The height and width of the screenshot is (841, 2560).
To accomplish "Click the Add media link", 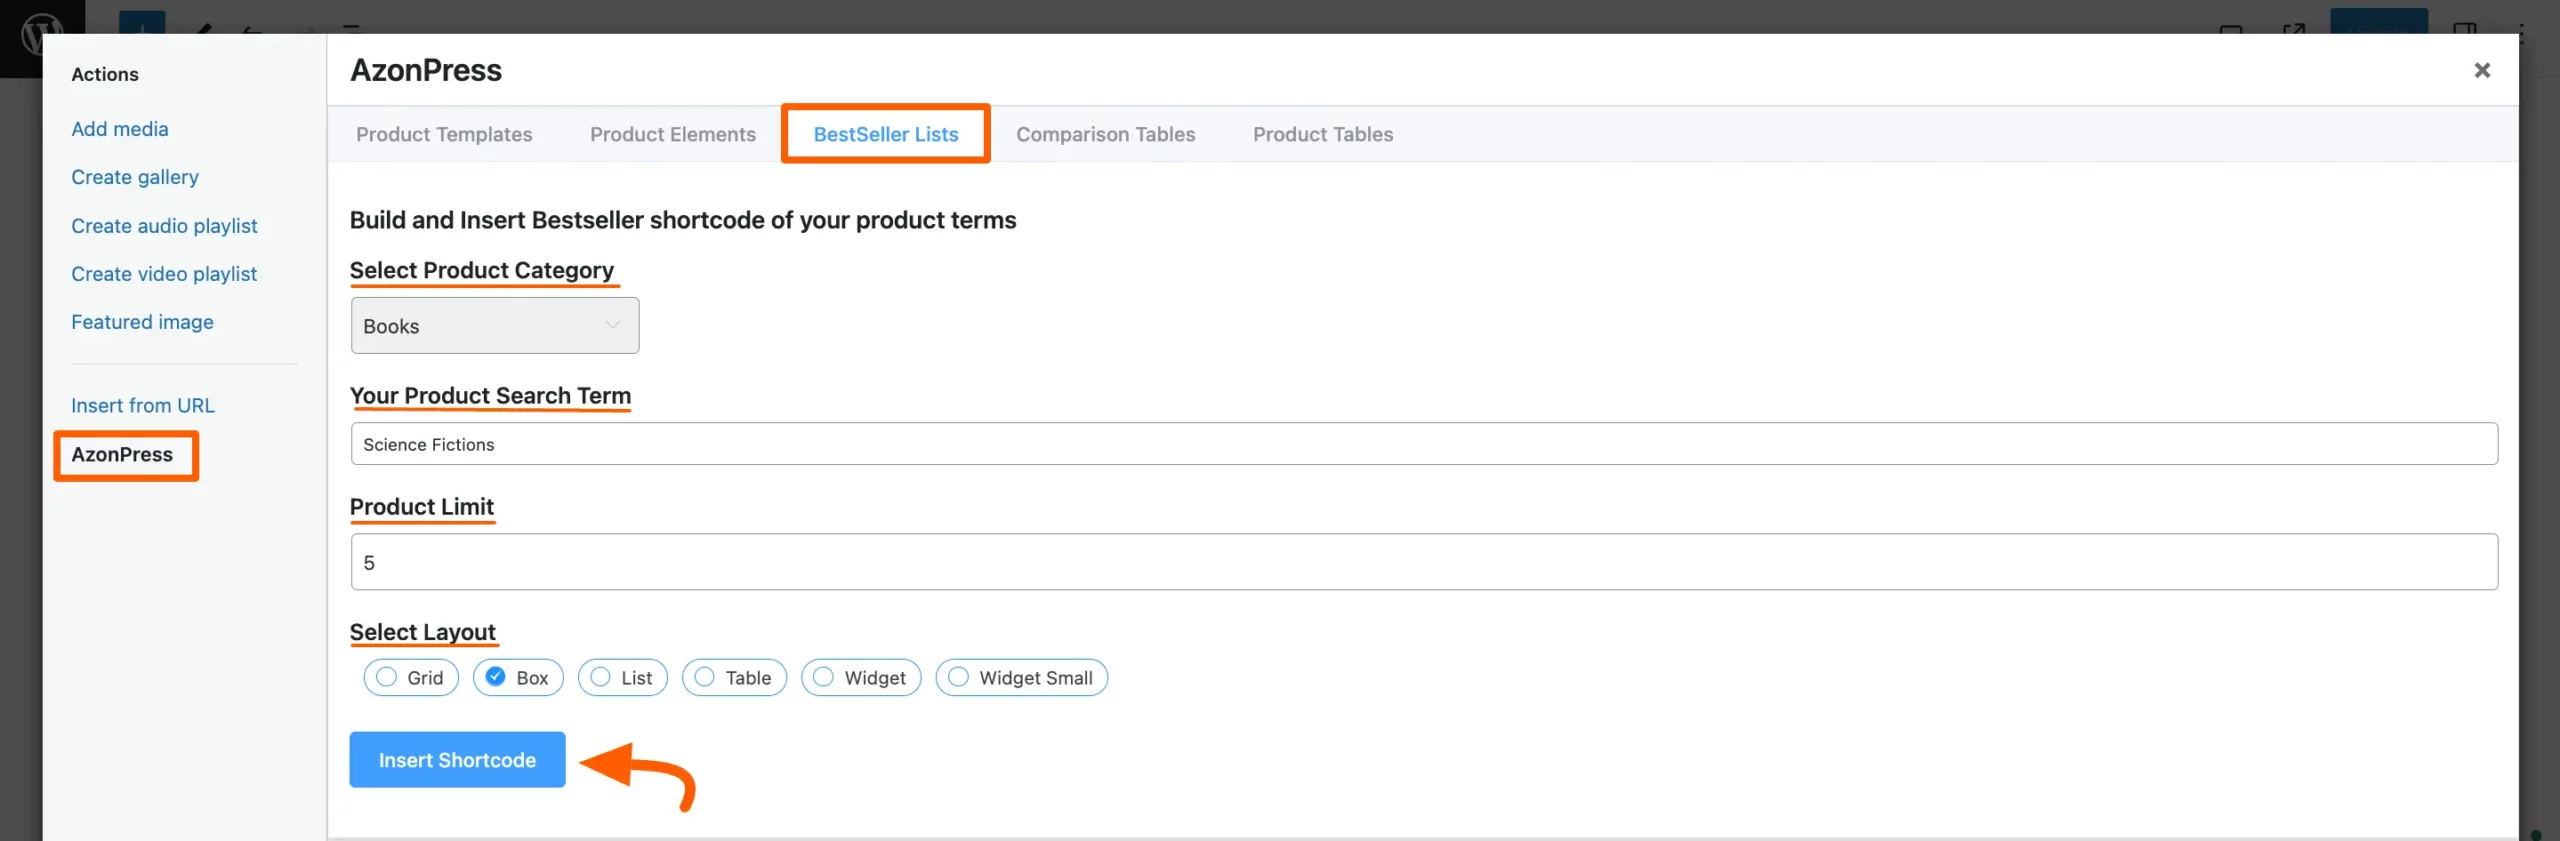I will pos(120,129).
